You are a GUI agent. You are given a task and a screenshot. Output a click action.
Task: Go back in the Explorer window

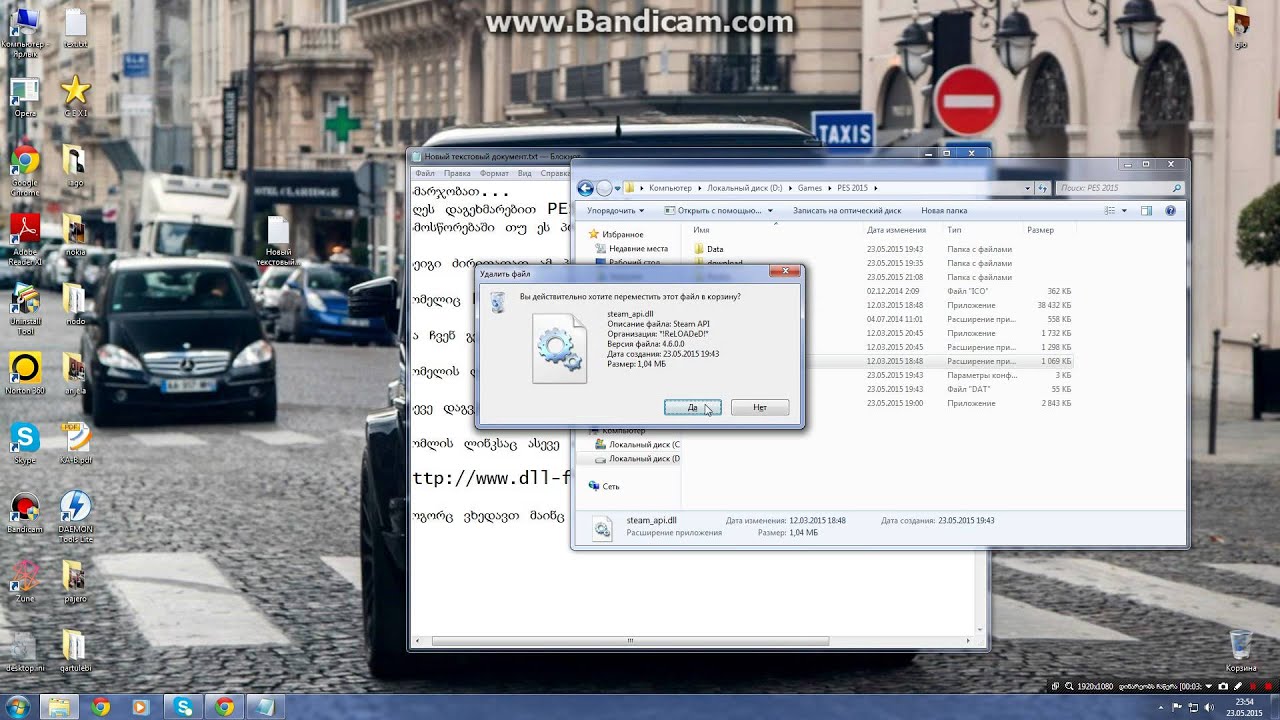[x=586, y=188]
